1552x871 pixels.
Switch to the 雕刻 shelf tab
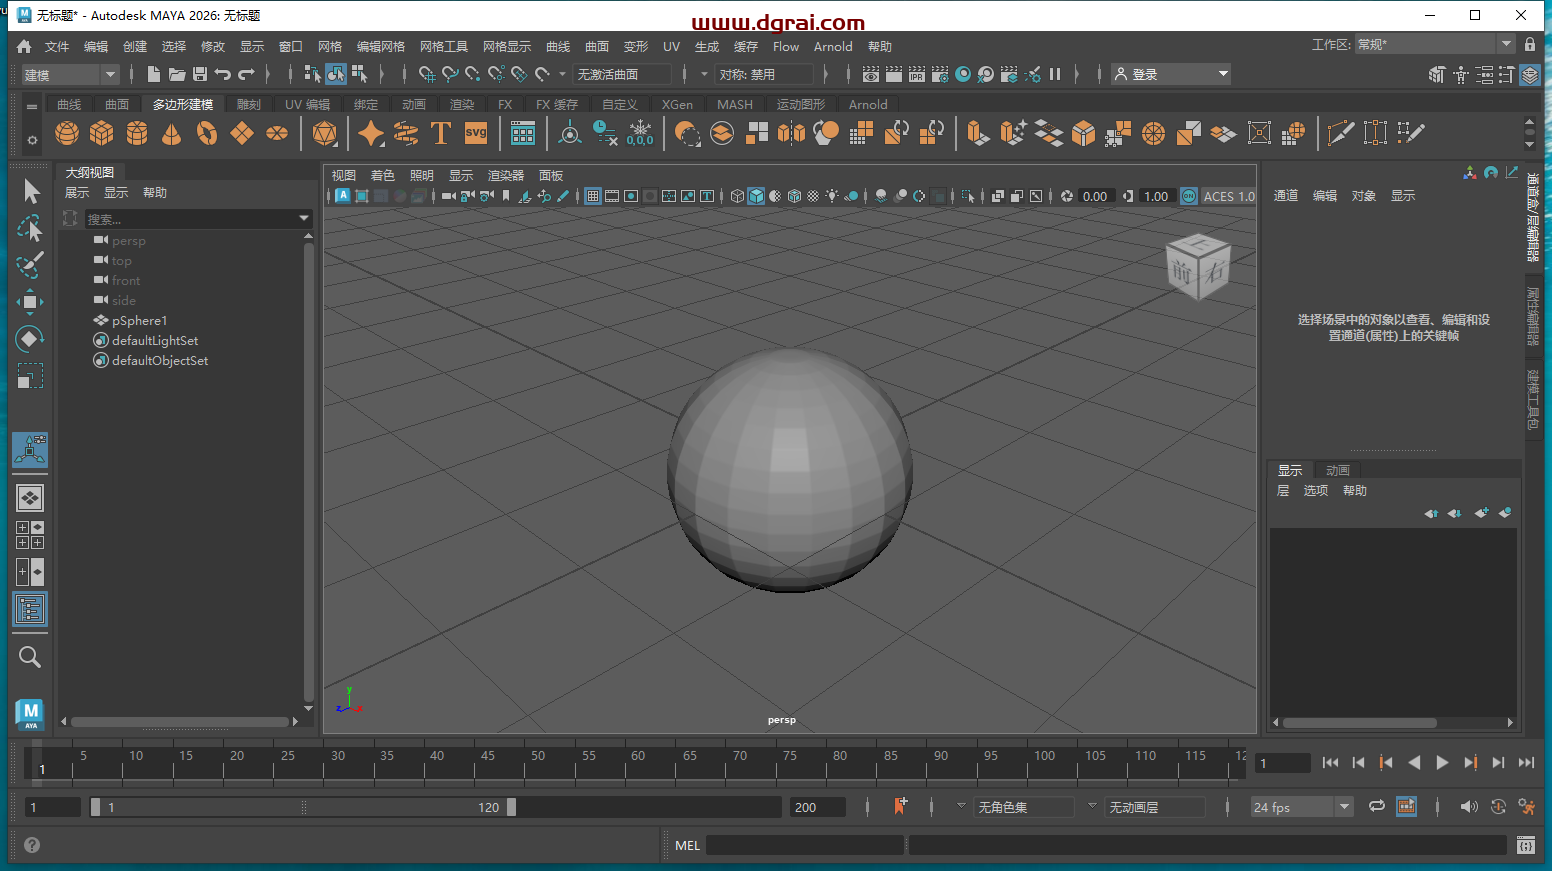(x=248, y=104)
